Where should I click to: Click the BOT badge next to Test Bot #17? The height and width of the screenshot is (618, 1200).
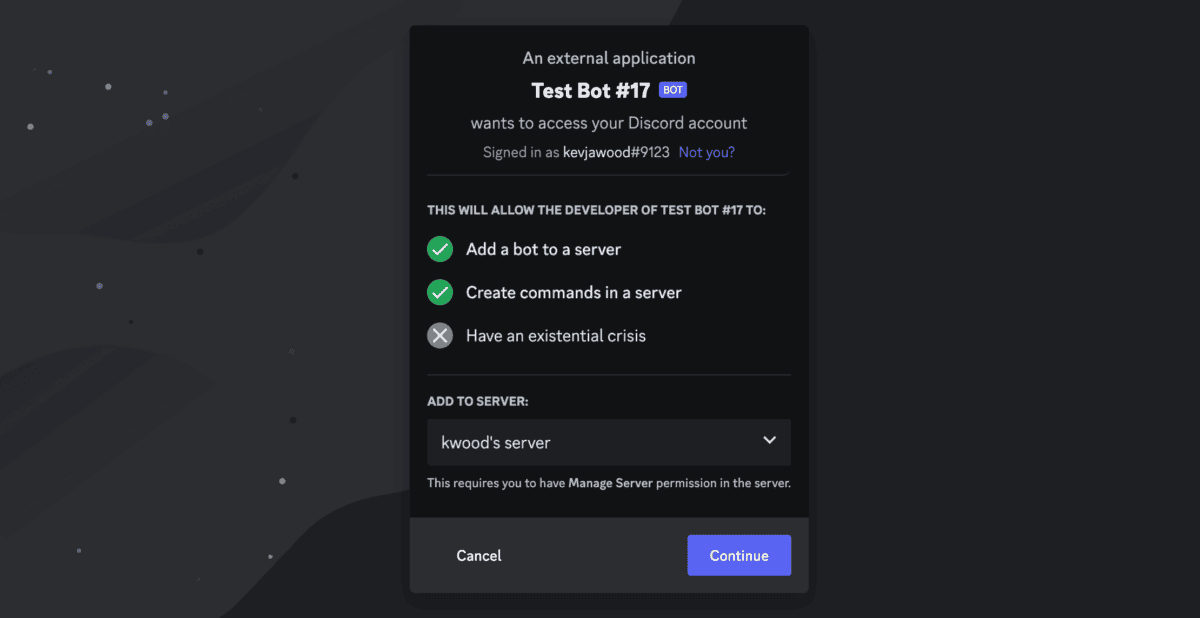pyautogui.click(x=673, y=90)
